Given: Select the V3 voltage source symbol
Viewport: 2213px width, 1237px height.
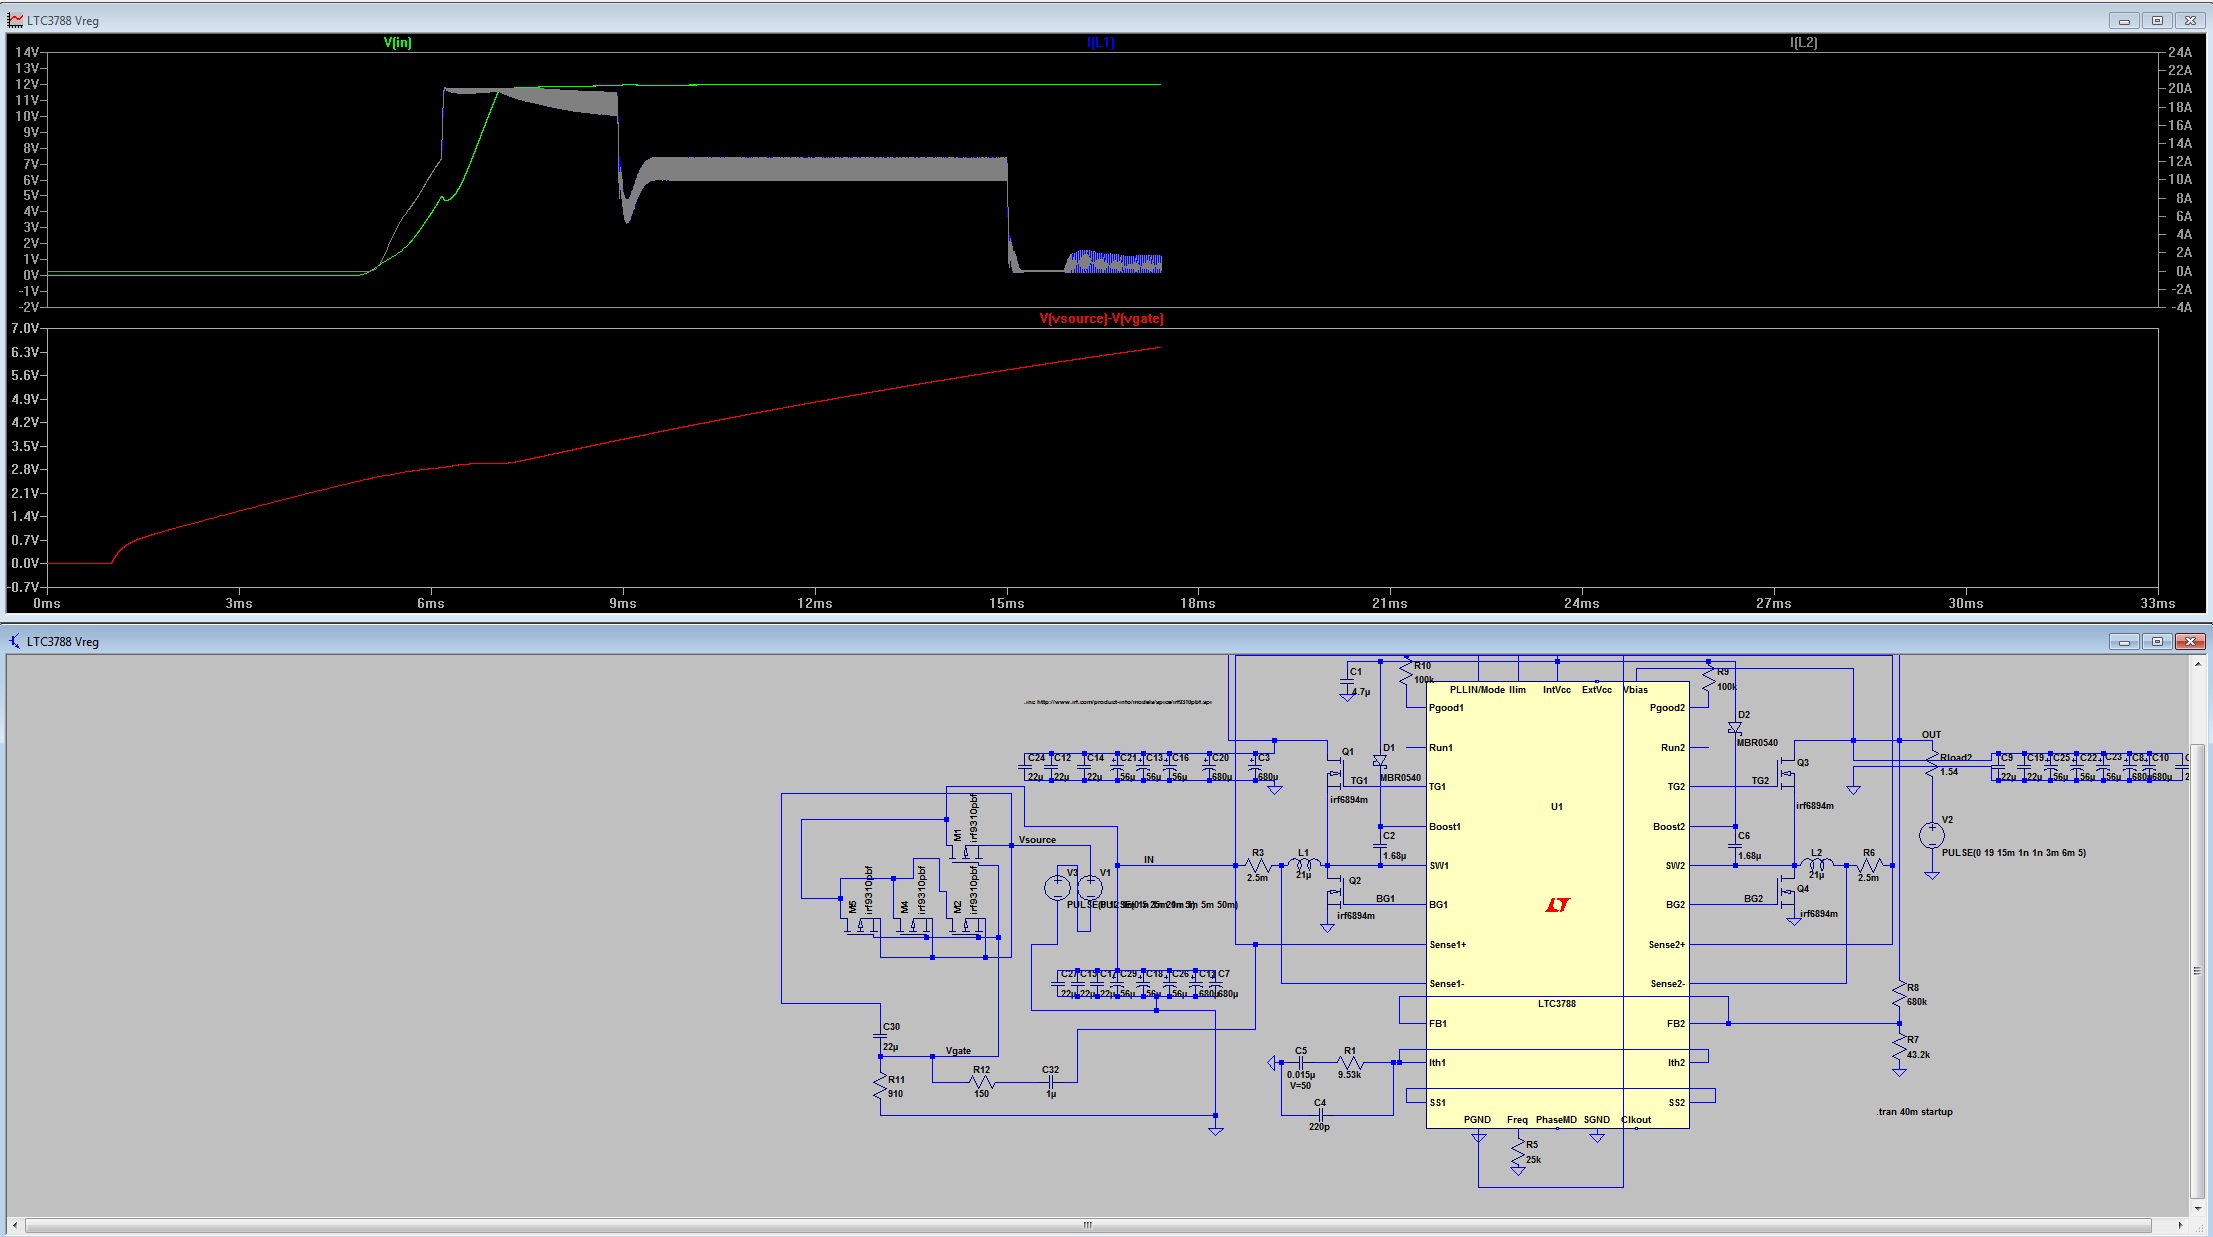Looking at the screenshot, I should click(1057, 887).
